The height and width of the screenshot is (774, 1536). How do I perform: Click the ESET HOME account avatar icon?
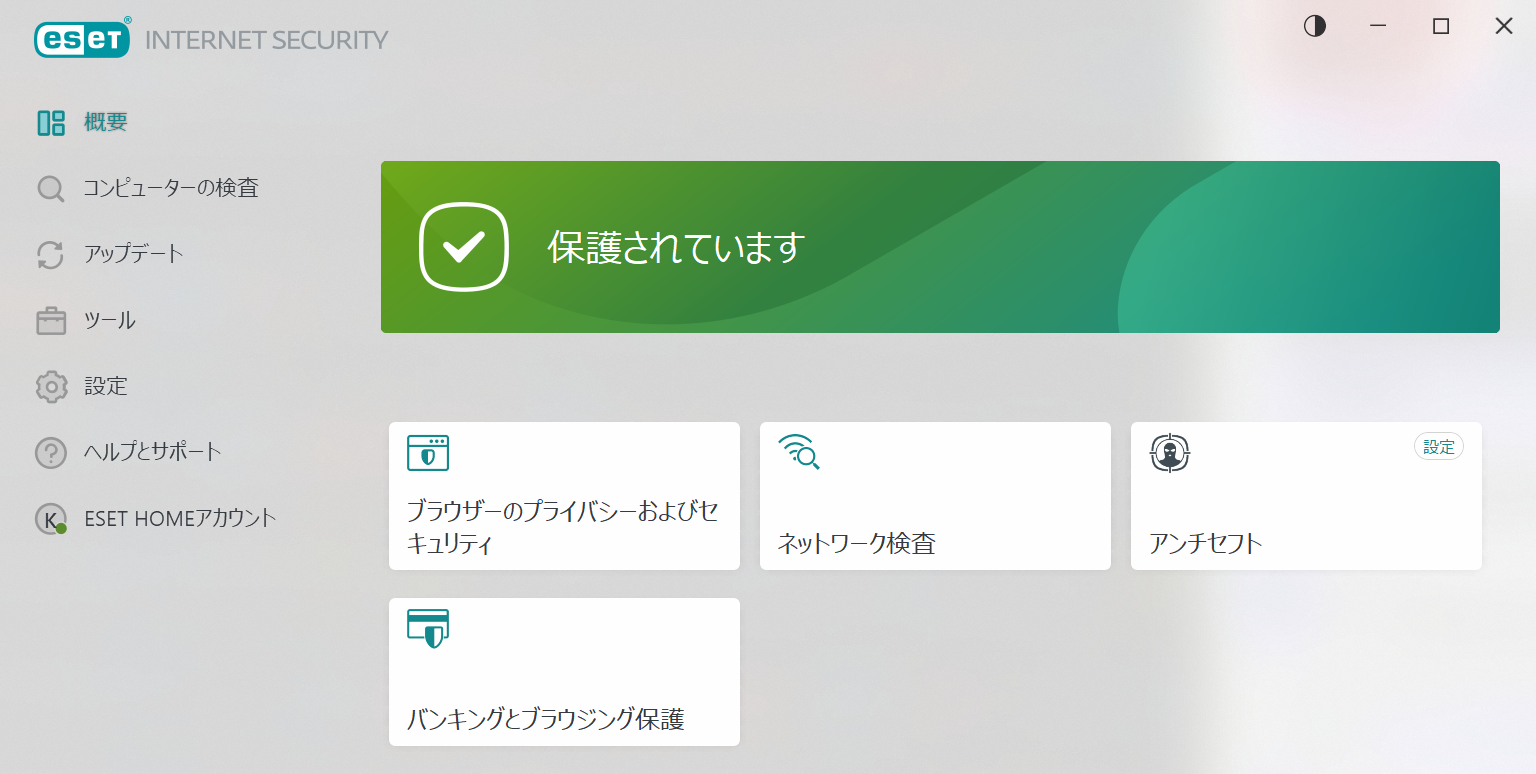pos(51,519)
